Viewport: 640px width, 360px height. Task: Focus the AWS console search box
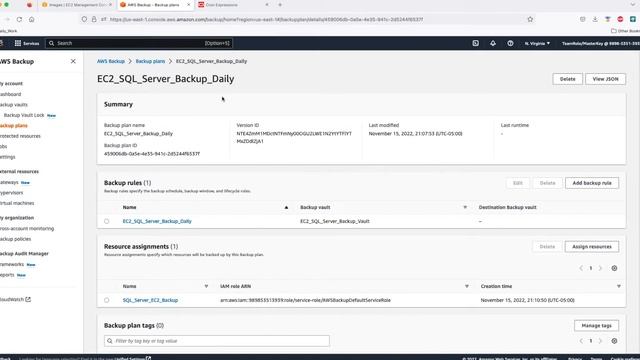[139, 43]
